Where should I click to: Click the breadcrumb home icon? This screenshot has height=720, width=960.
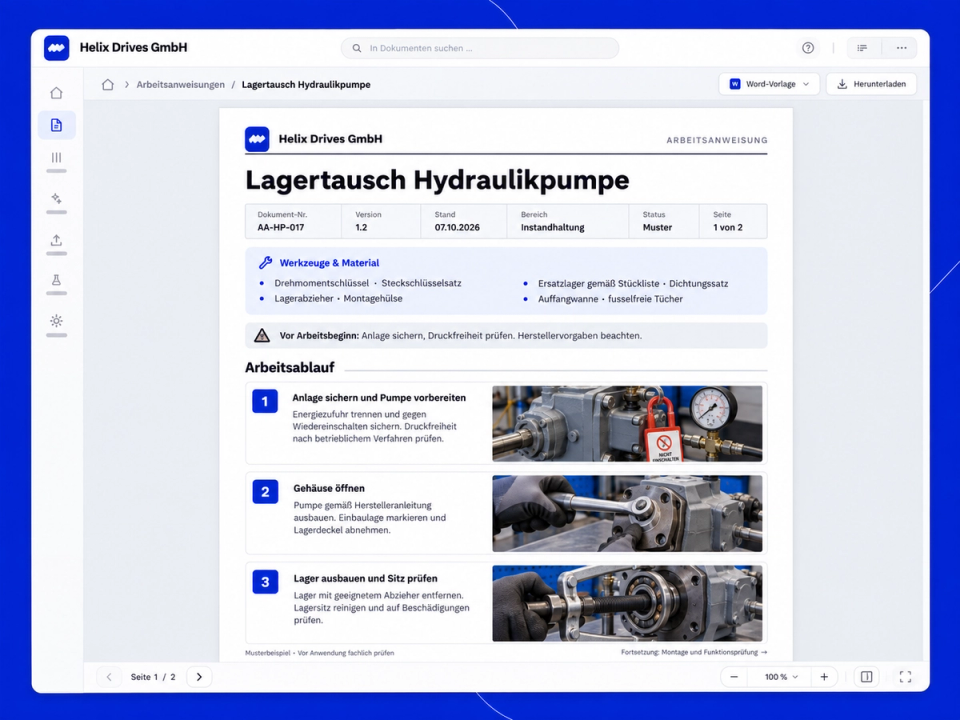point(108,84)
